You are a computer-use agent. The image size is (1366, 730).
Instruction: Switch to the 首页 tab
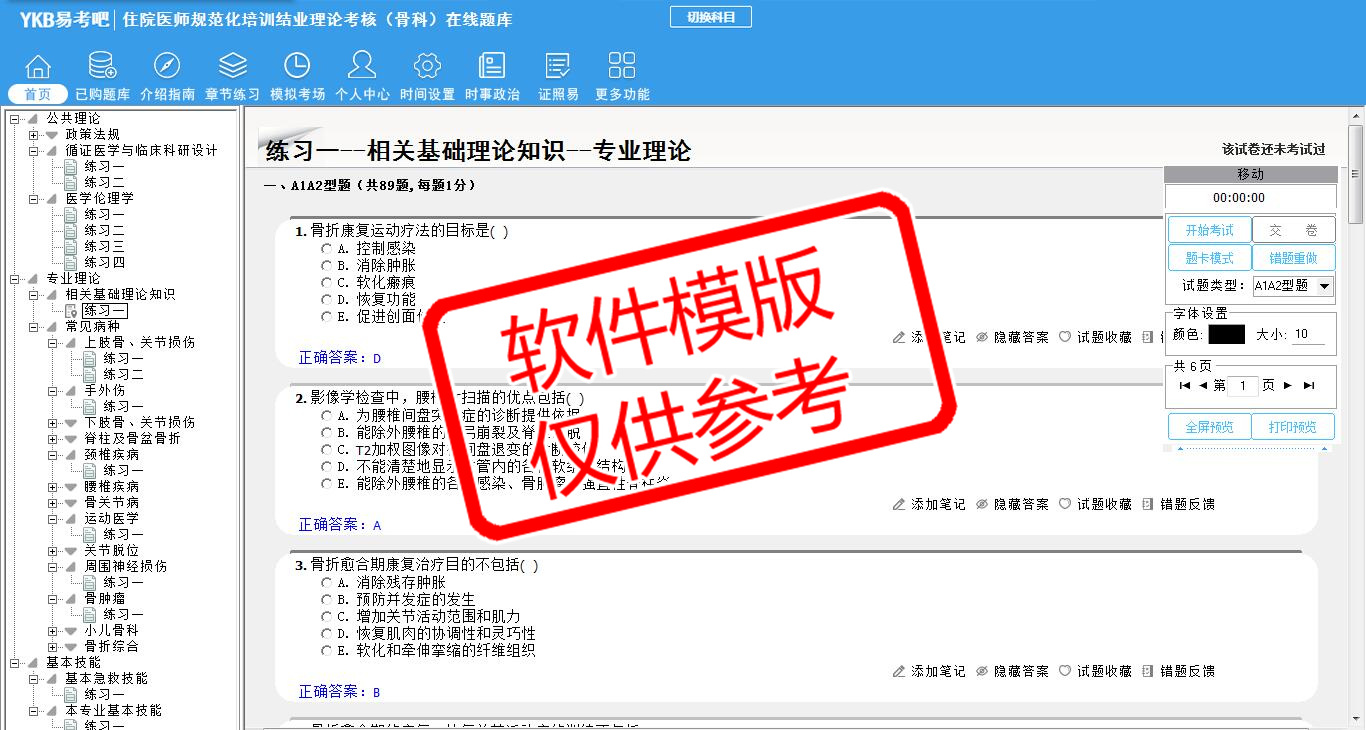[38, 94]
